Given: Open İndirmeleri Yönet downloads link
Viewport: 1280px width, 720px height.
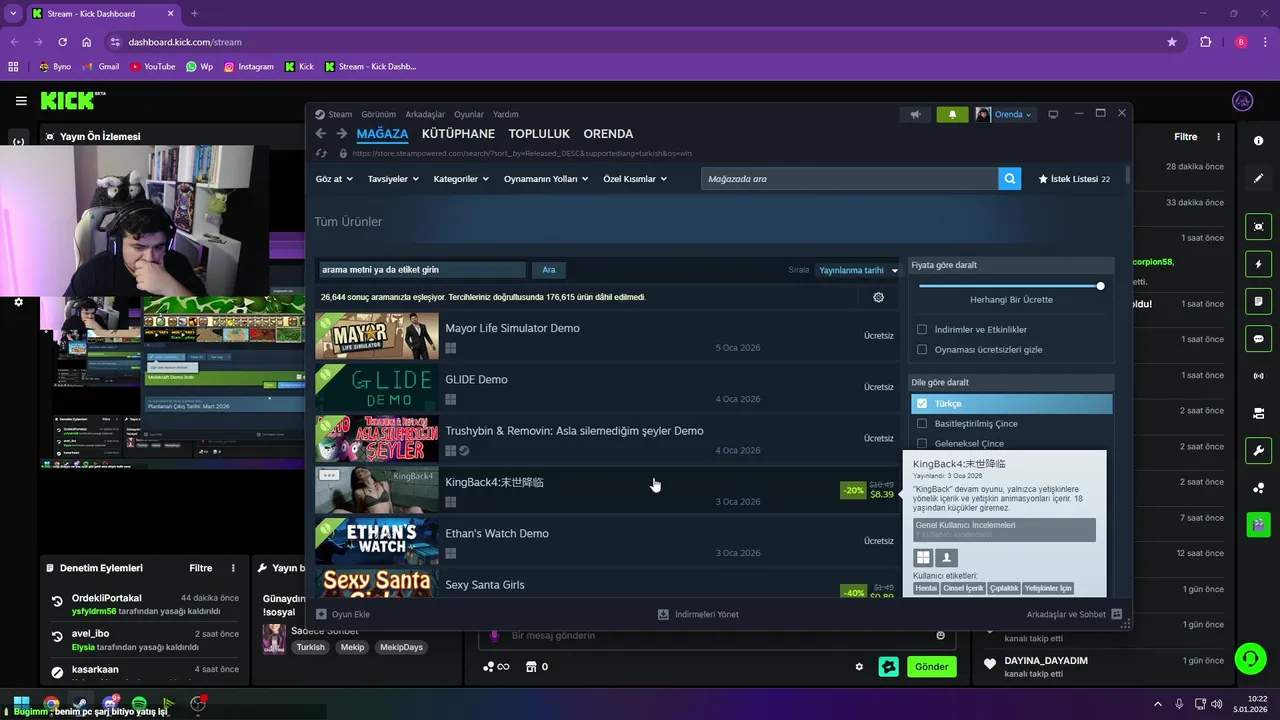Looking at the screenshot, I should (x=698, y=614).
